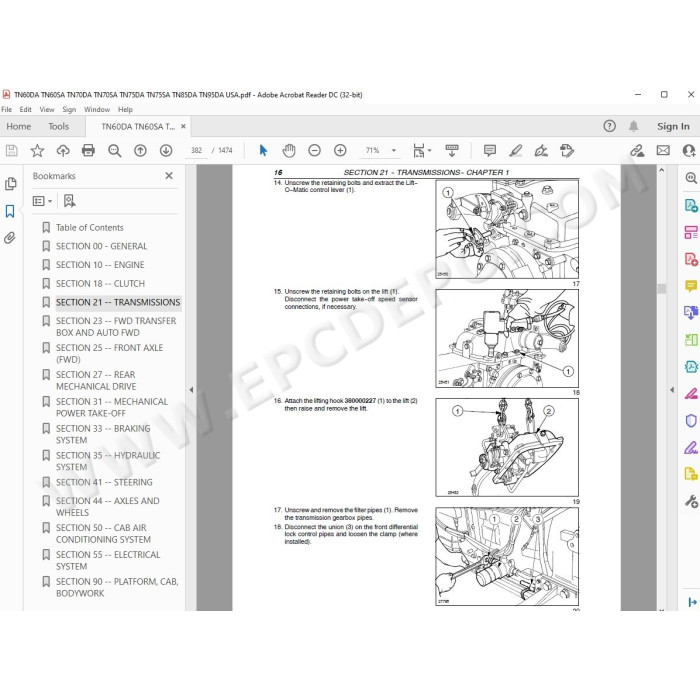This screenshot has width=700, height=700.
Task: Open the attachments paperclip panel
Action: click(10, 238)
